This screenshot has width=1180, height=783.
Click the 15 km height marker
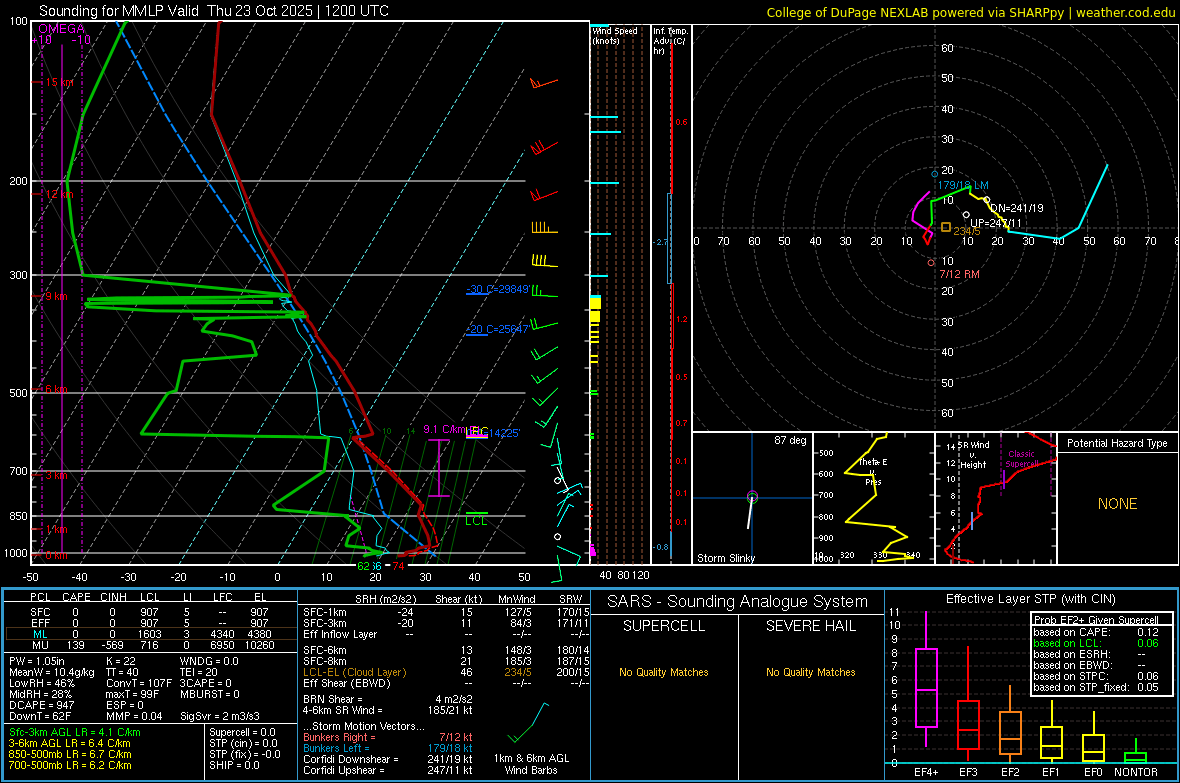(59, 82)
